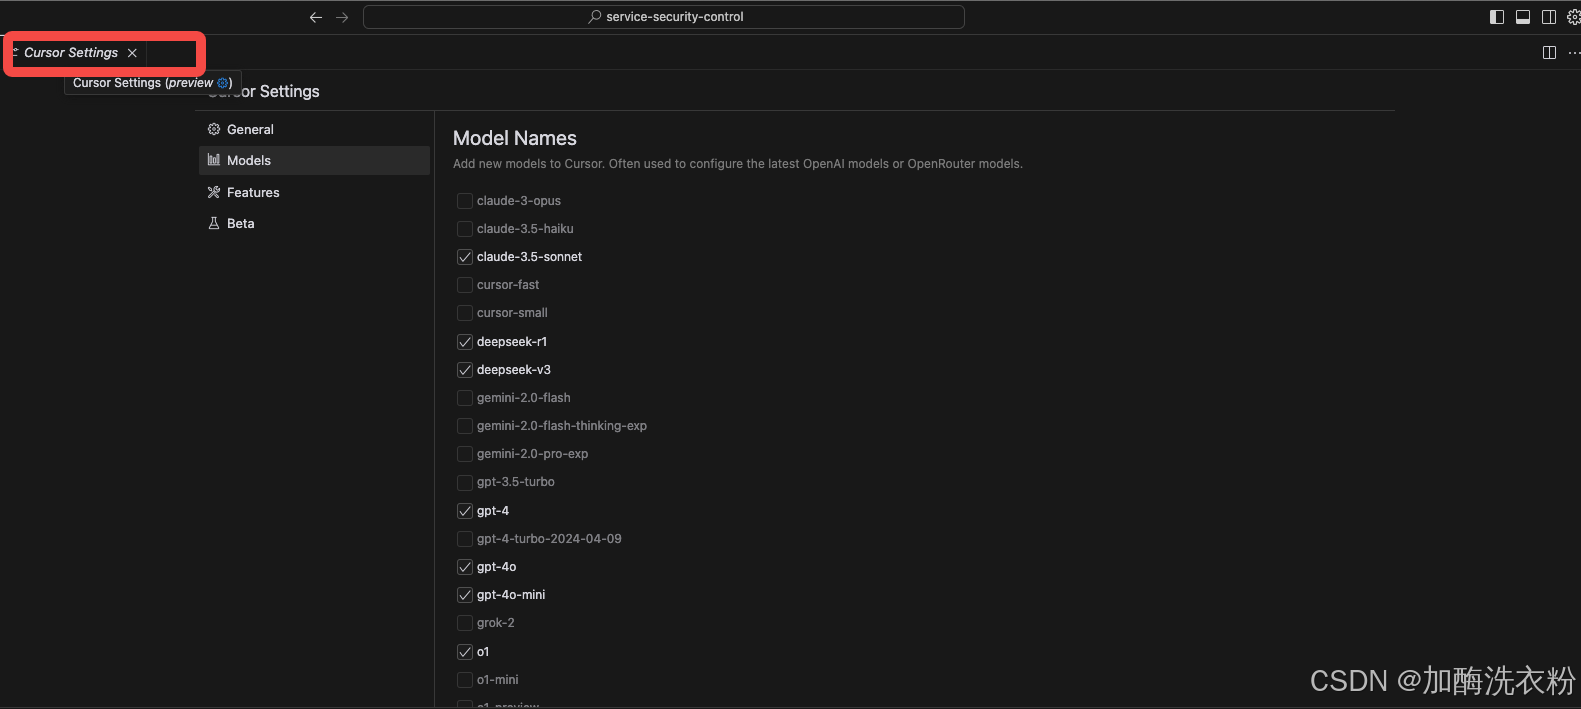Close the Cursor Settings tab
The width and height of the screenshot is (1581, 709).
click(x=132, y=53)
